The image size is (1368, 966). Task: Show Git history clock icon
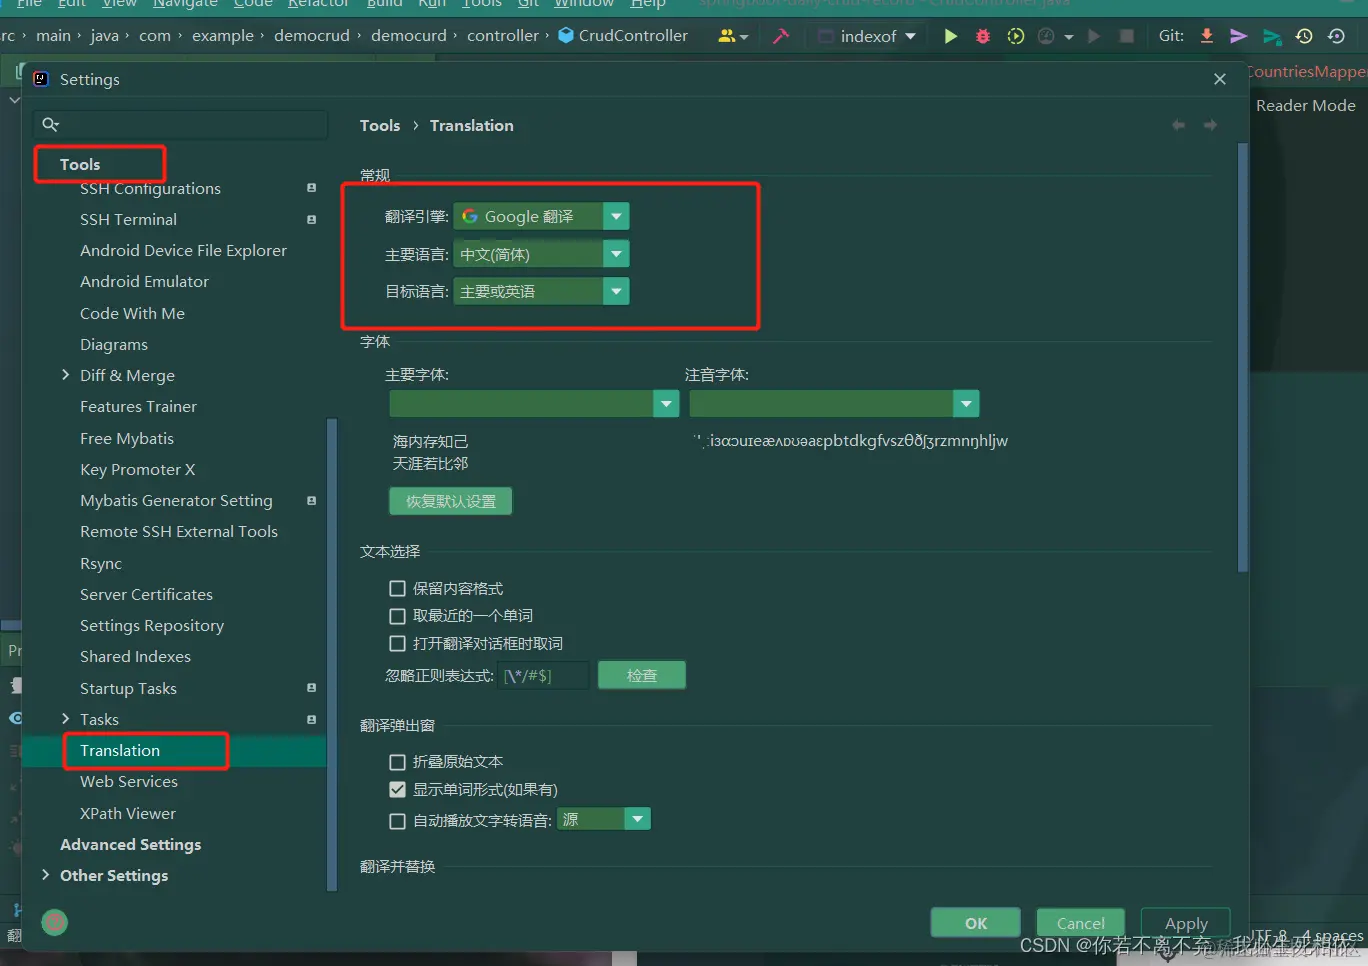[1304, 36]
